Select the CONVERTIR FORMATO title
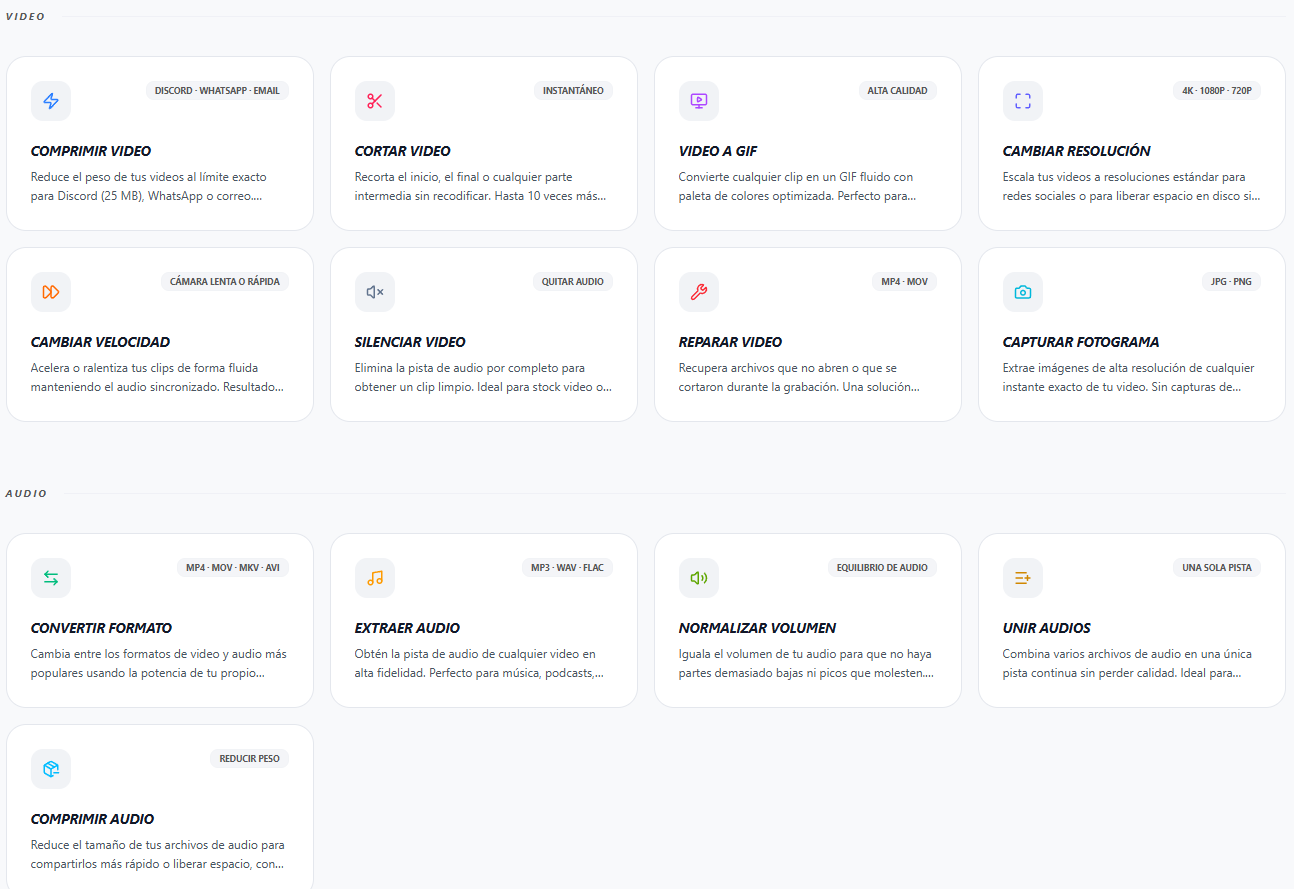Viewport: 1294px width, 889px height. pyautogui.click(x=102, y=628)
